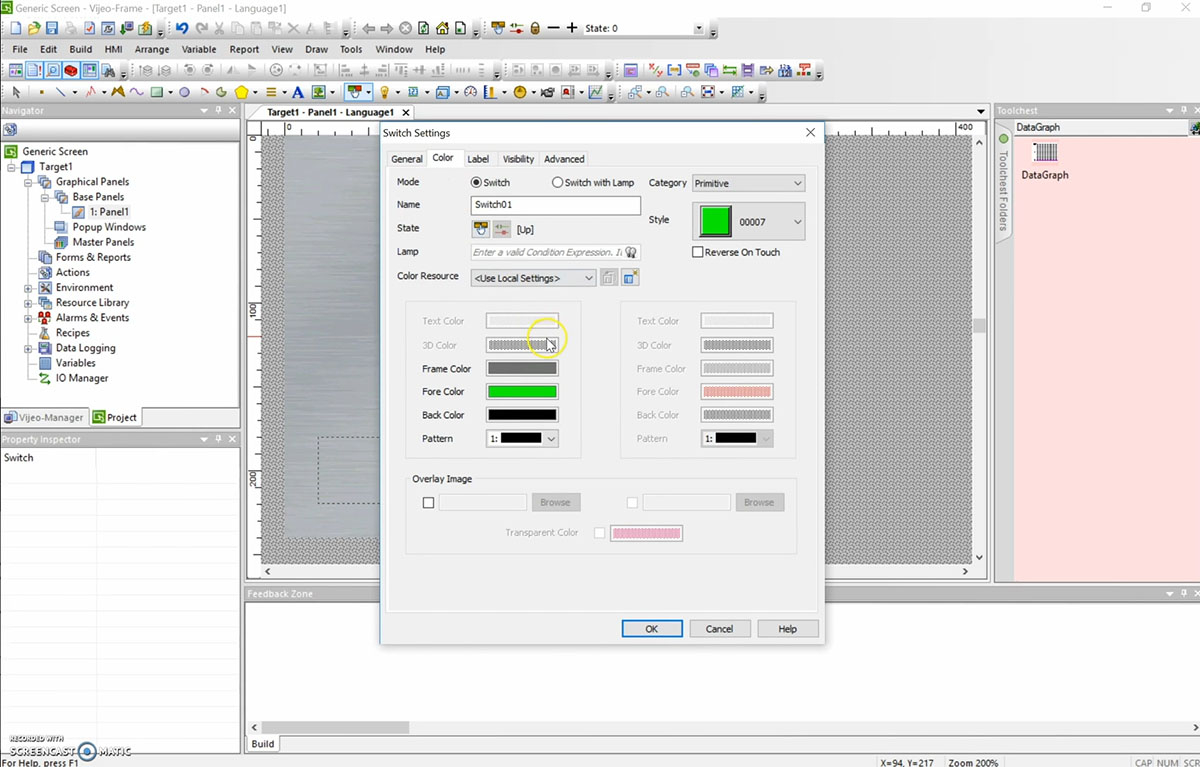
Task: Select the Line drawing tool
Action: point(61,92)
